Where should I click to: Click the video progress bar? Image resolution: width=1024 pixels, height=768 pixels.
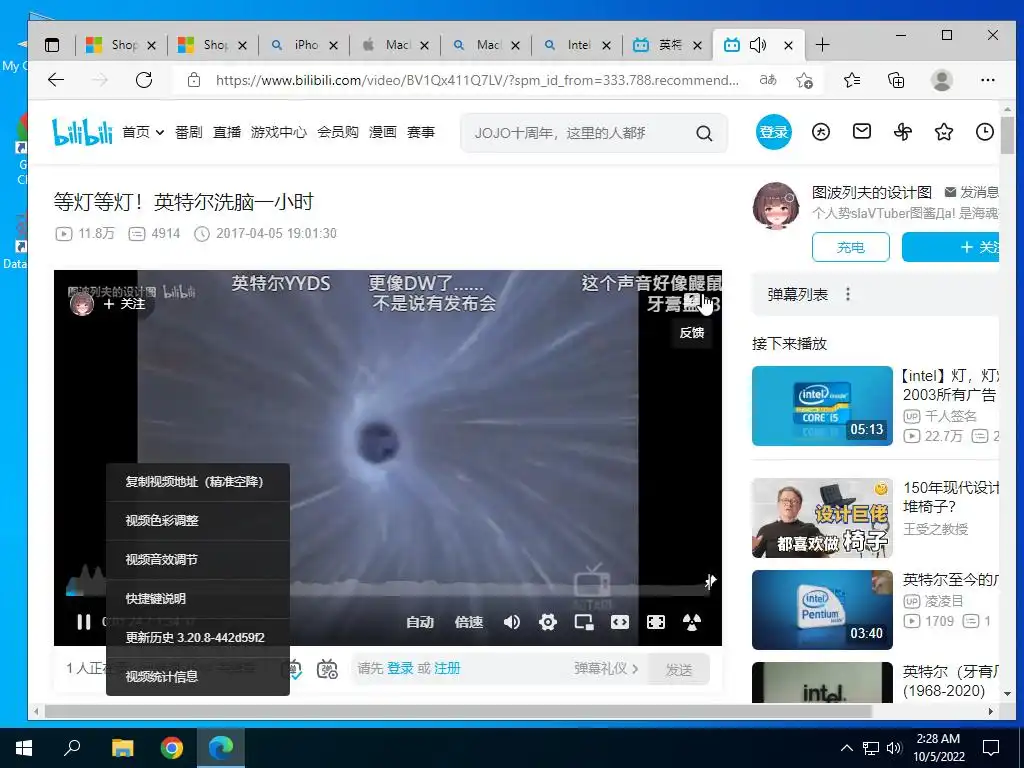(387, 595)
